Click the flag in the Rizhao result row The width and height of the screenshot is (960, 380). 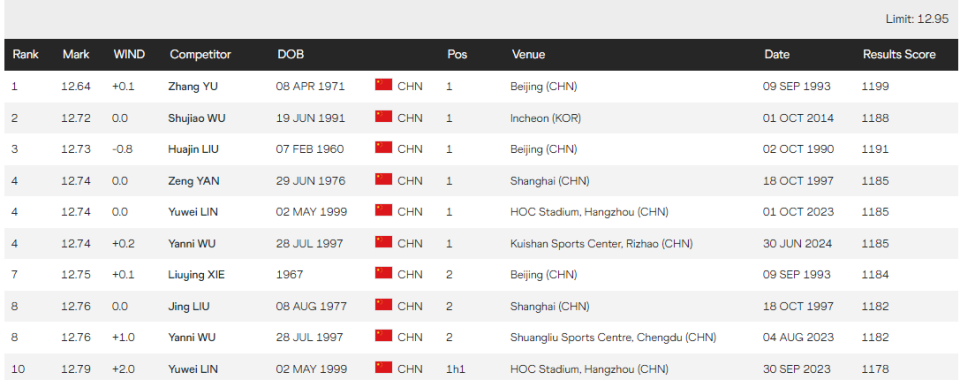(x=383, y=242)
